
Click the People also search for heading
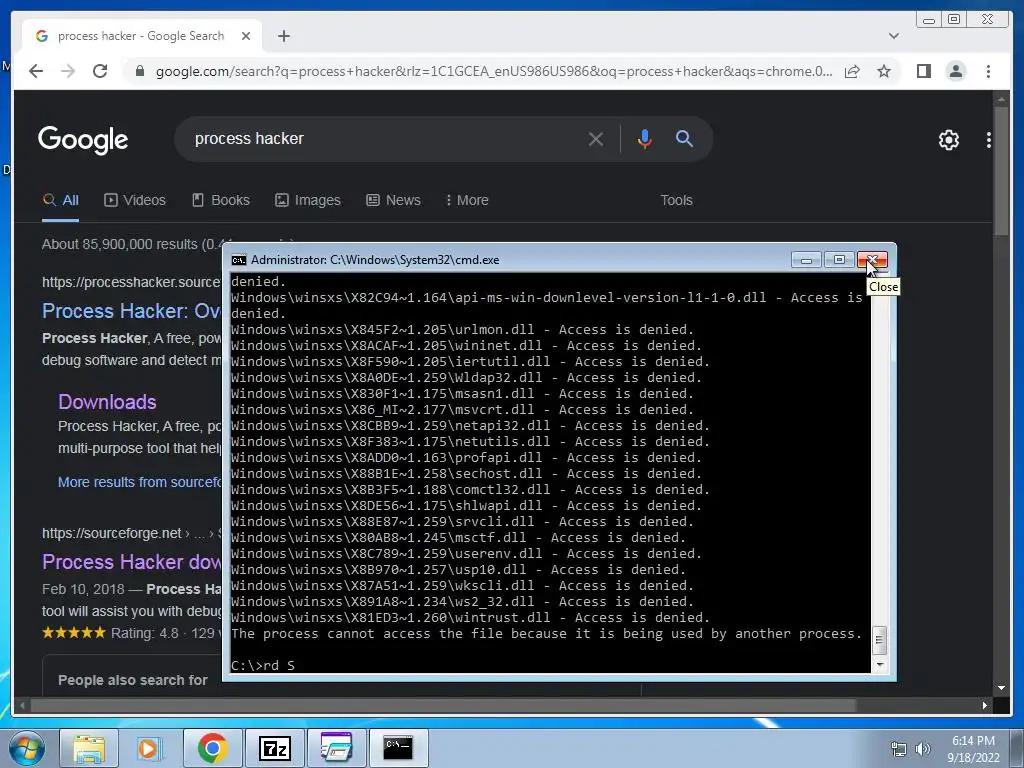(x=133, y=680)
